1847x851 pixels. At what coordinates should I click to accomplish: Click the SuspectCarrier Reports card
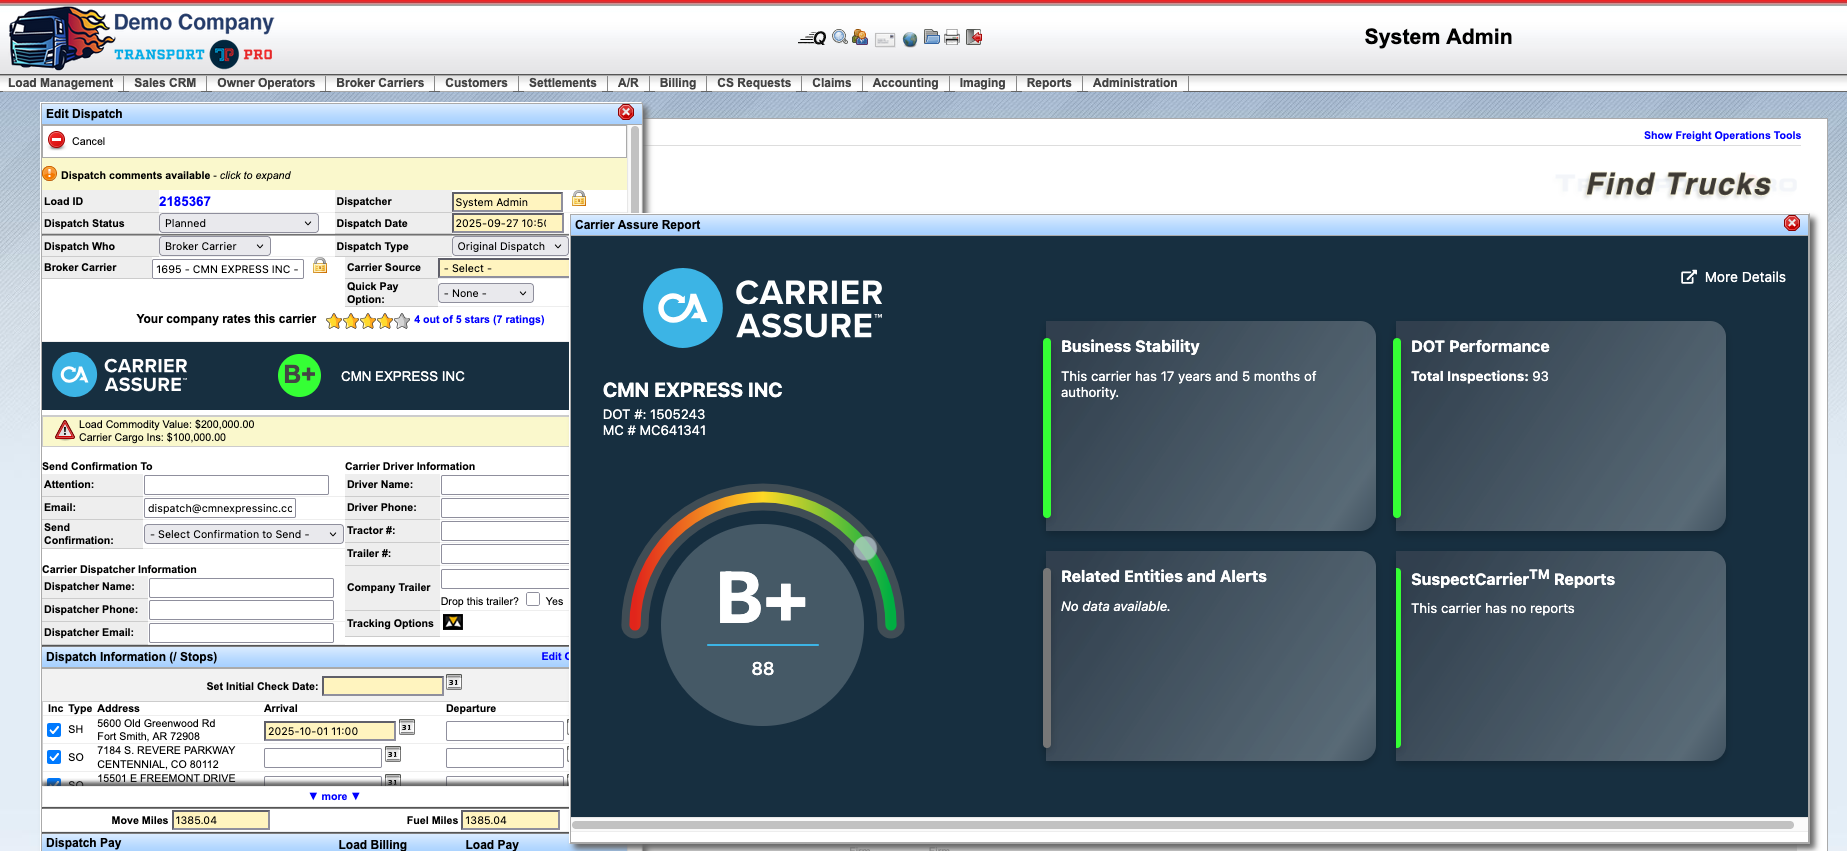click(1560, 656)
